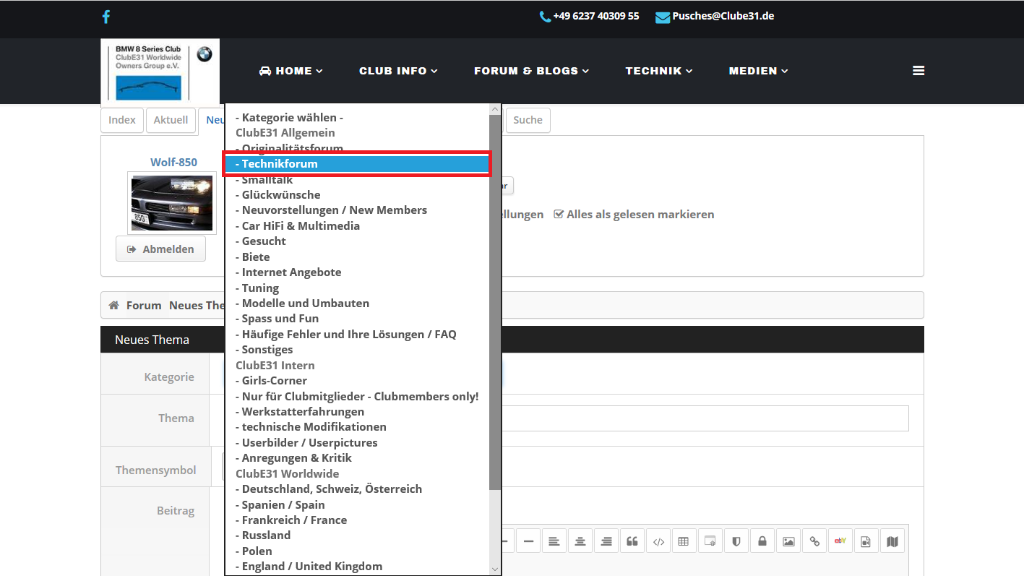1024x576 pixels.
Task: Click the padlock icon in editor toolbar
Action: [762, 542]
